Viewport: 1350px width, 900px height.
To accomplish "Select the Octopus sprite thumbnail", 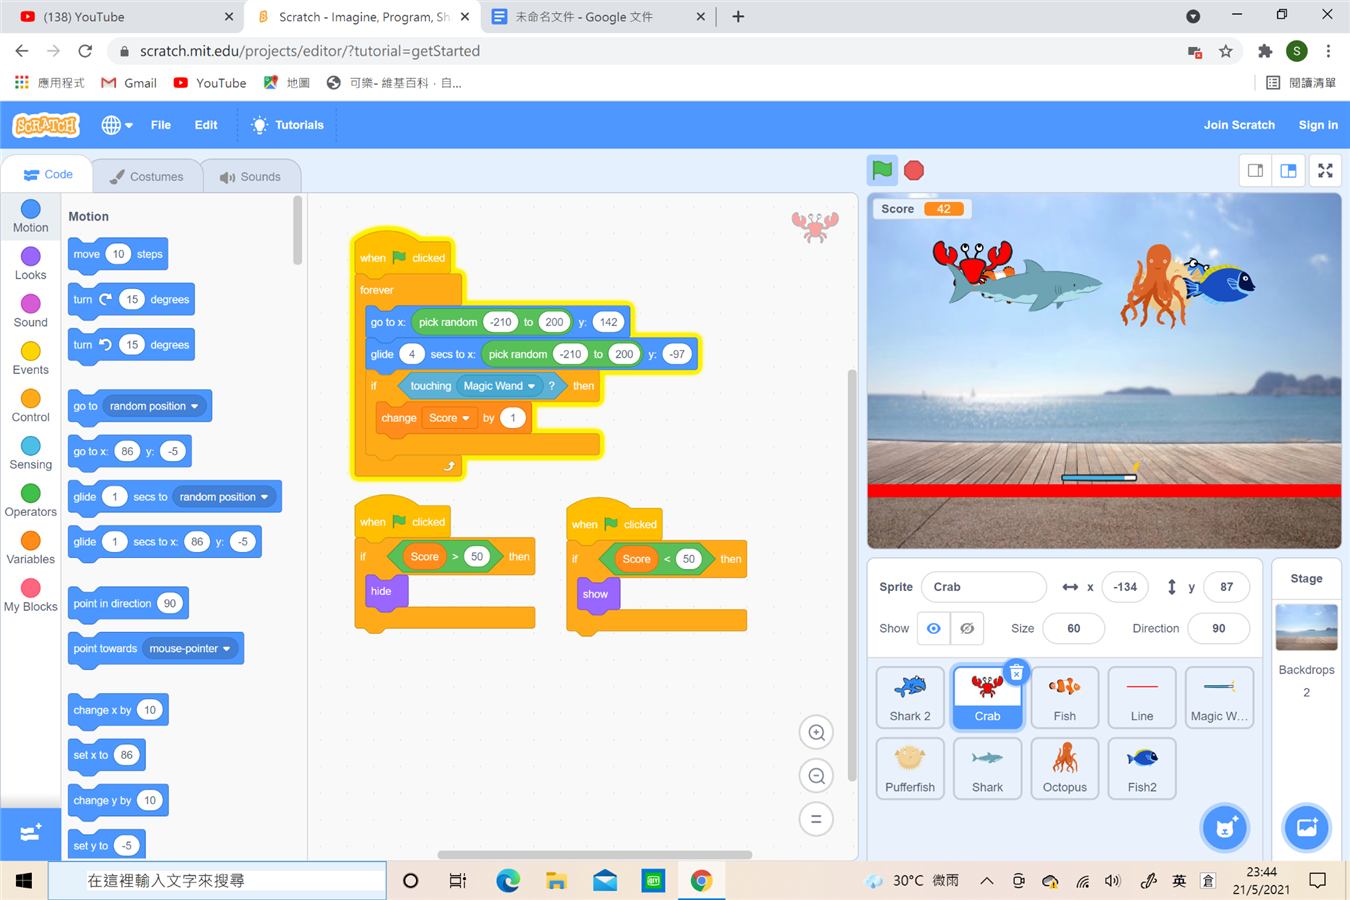I will pos(1064,768).
